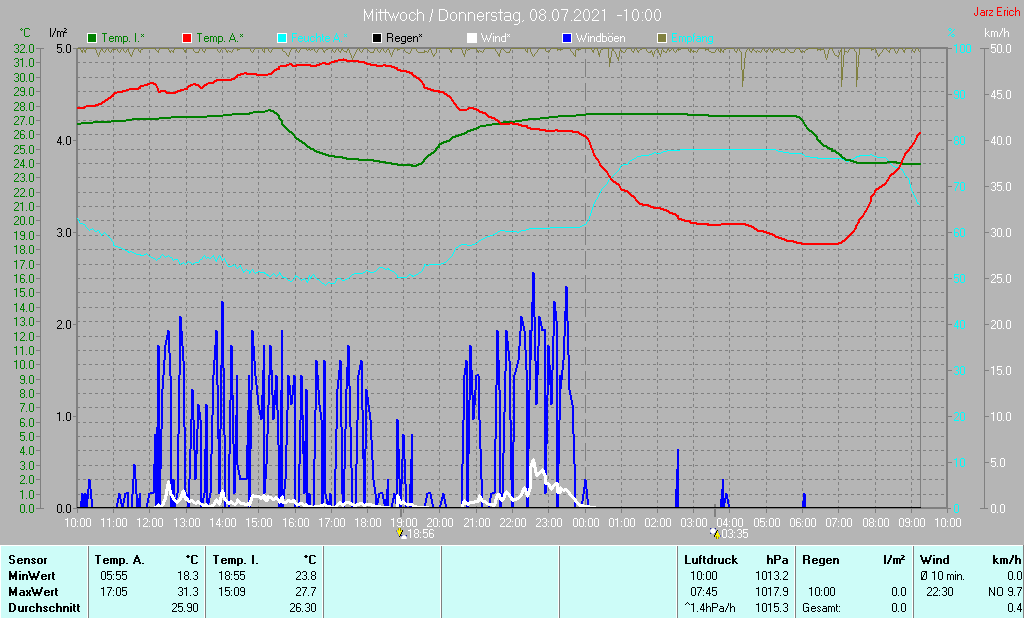Click the 'Sensor' row header in the table
This screenshot has width=1024, height=618.
click(x=28, y=560)
